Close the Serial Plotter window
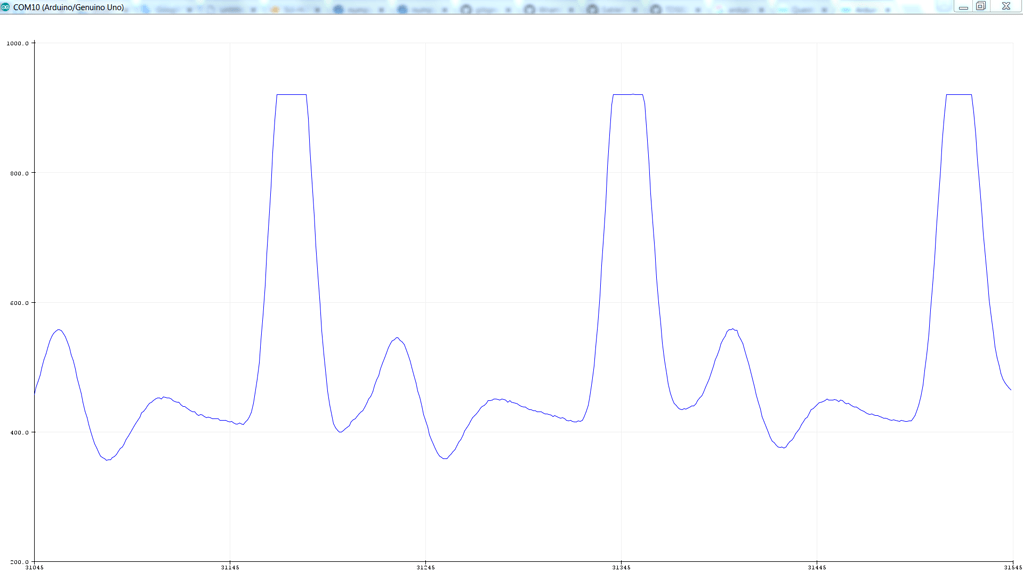1023x580 pixels. point(1005,7)
